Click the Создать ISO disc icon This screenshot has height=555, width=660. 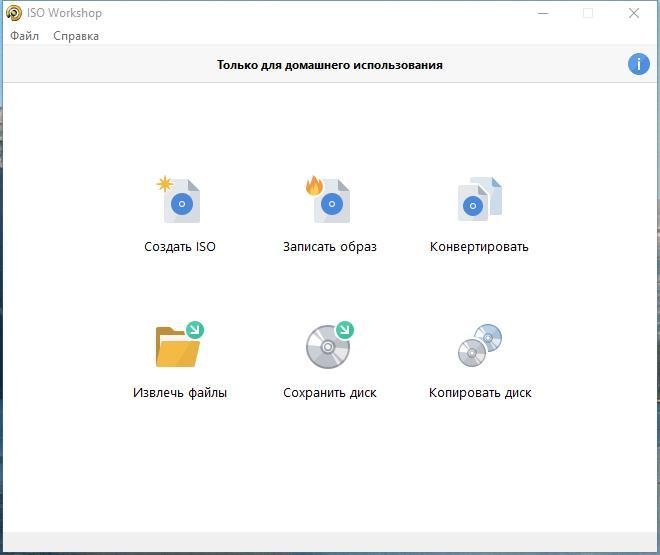[180, 201]
